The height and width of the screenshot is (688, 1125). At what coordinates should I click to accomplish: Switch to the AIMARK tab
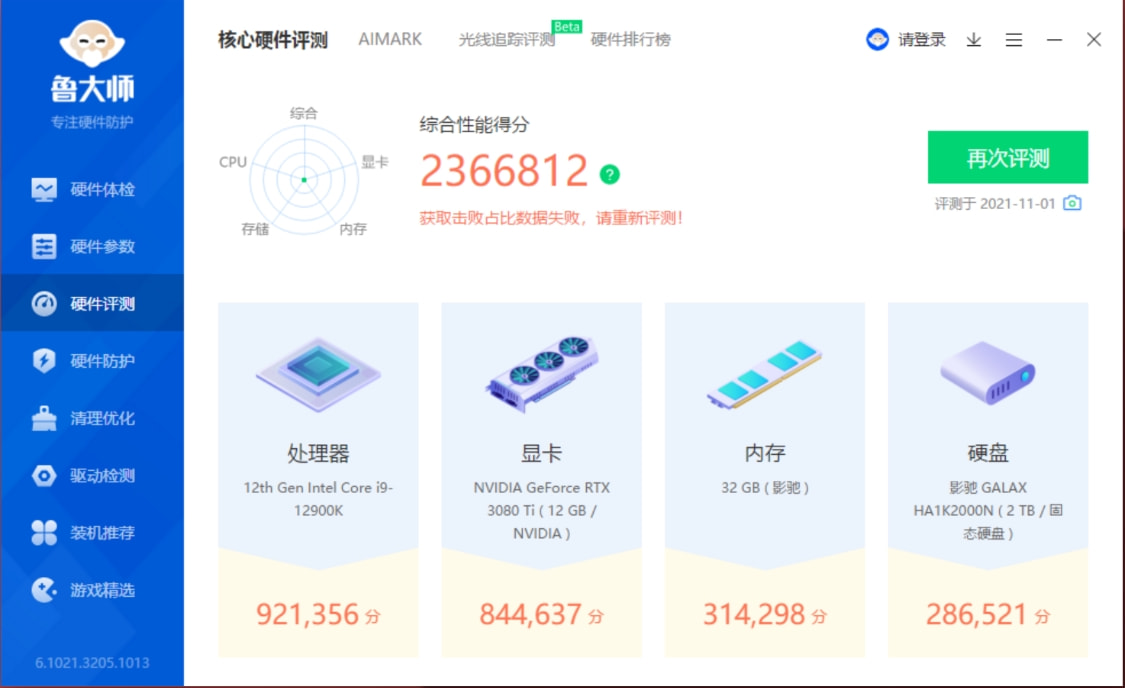tap(389, 40)
